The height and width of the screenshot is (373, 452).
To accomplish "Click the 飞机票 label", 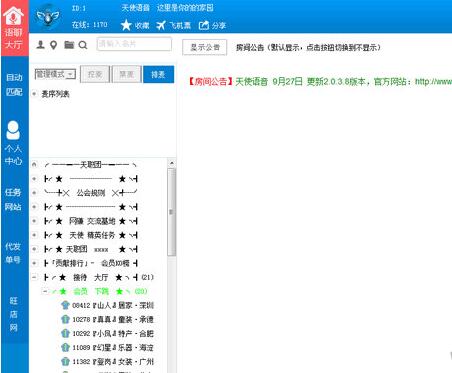I will click(x=180, y=25).
